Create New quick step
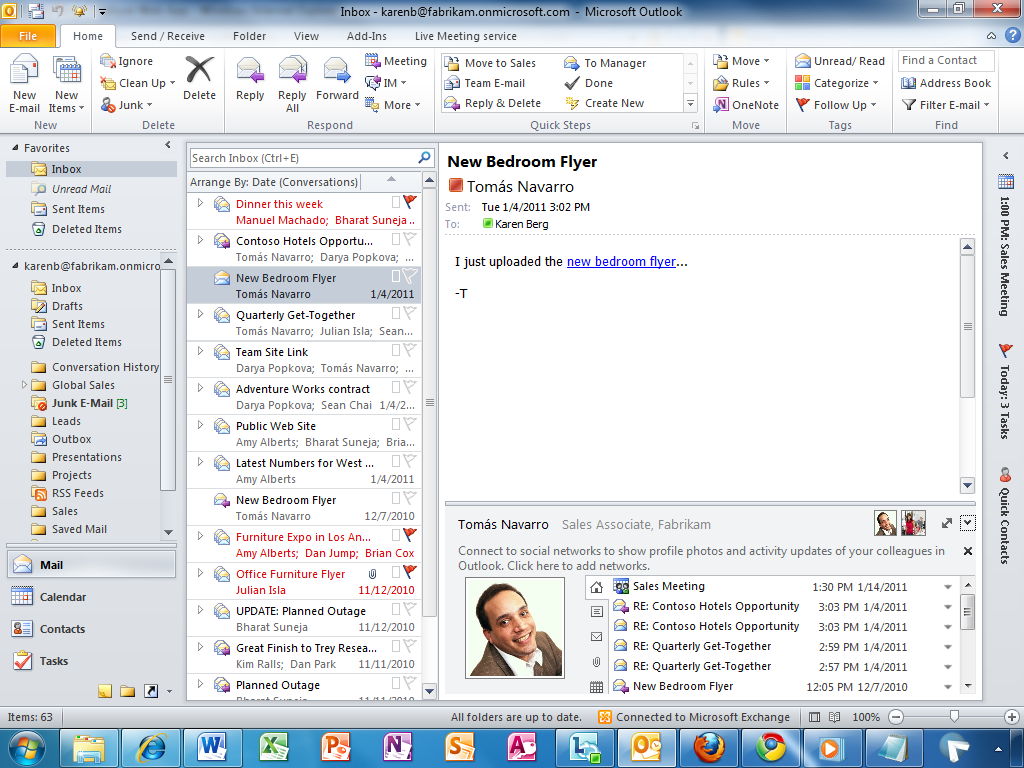Image resolution: width=1024 pixels, height=768 pixels. [605, 103]
